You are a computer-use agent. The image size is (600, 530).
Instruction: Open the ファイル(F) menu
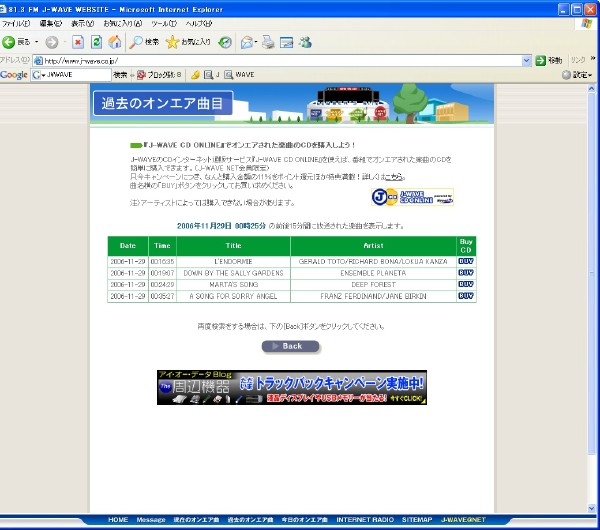[x=16, y=23]
